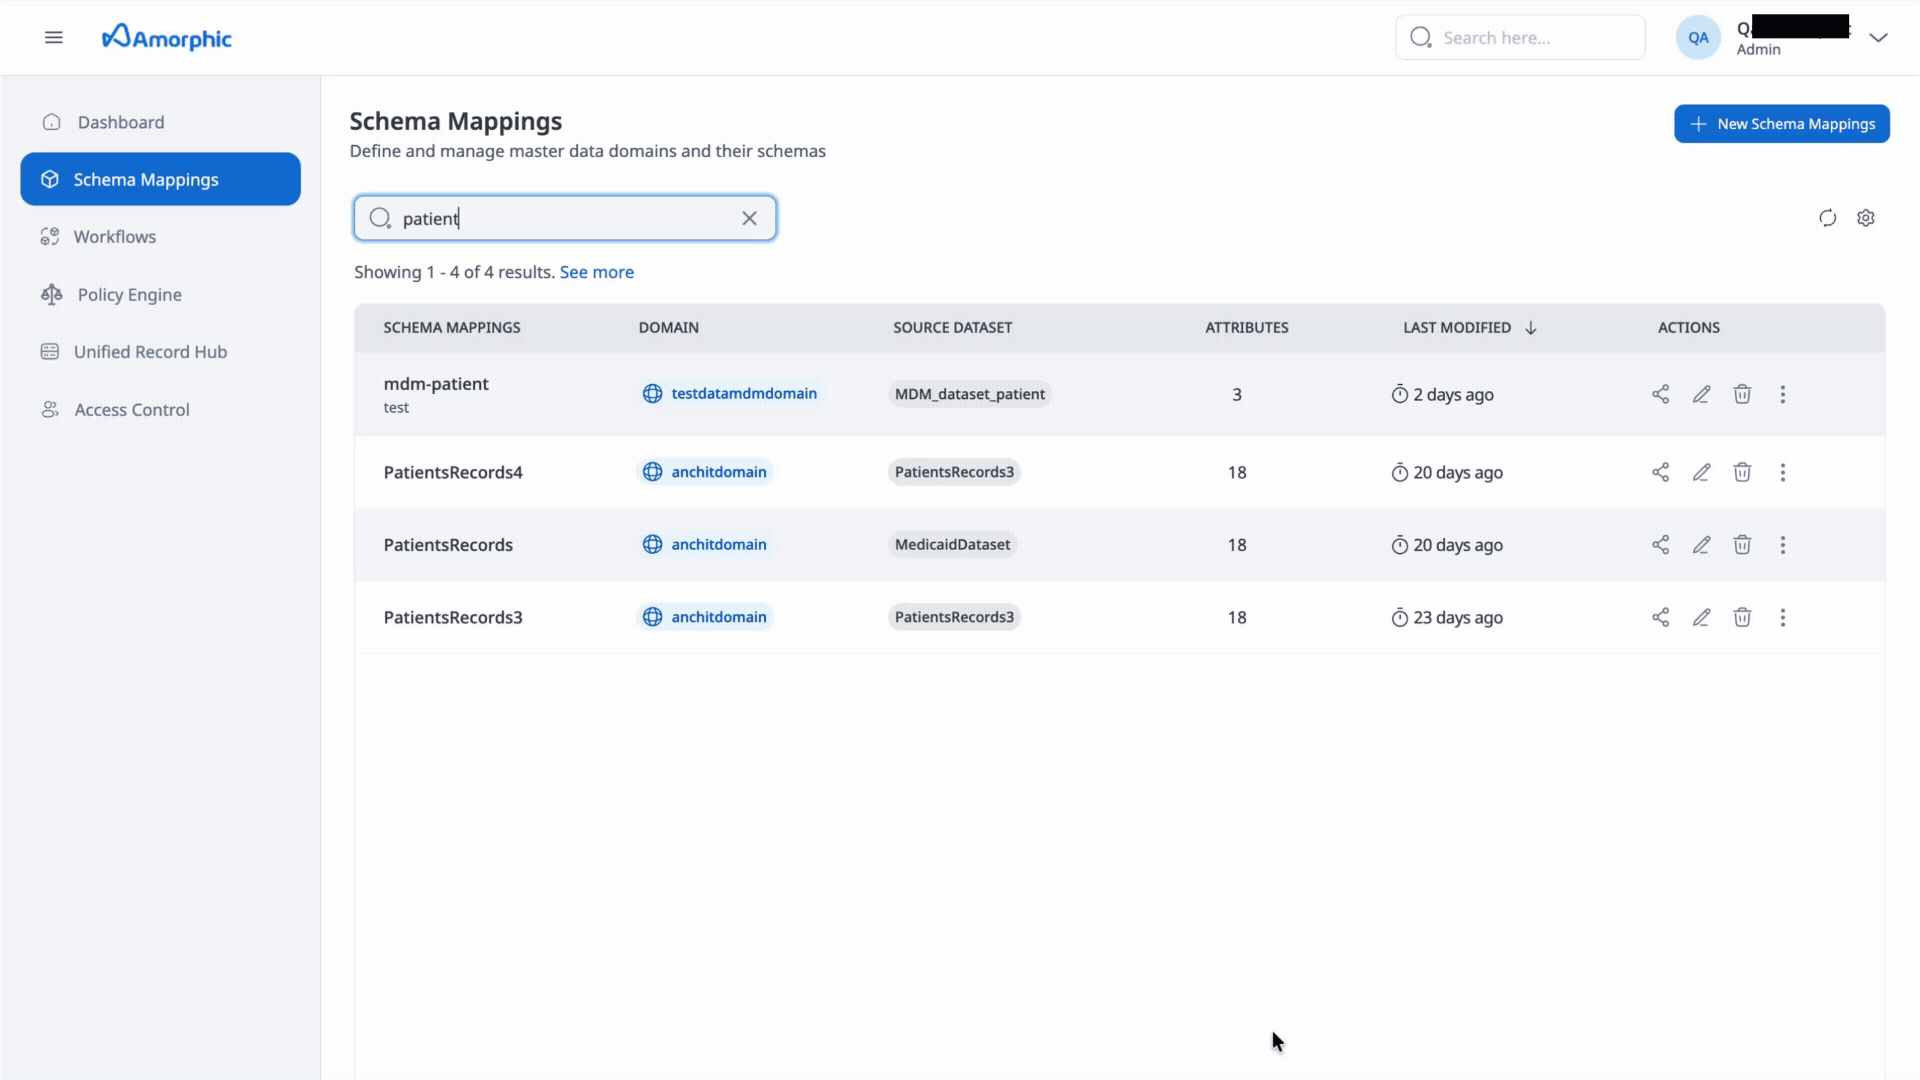
Task: Delete the mdm-patient schema mapping
Action: tap(1742, 394)
